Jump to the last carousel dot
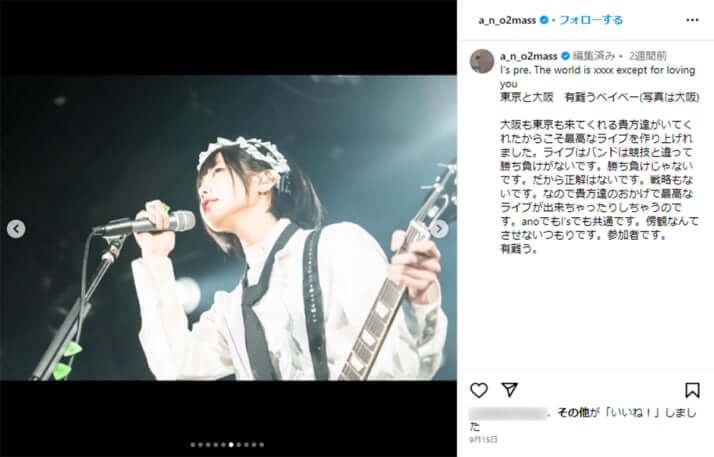The image size is (714, 457). [x=262, y=445]
